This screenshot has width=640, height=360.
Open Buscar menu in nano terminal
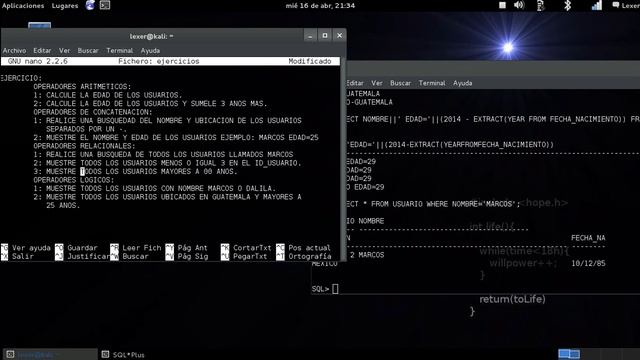point(88,51)
